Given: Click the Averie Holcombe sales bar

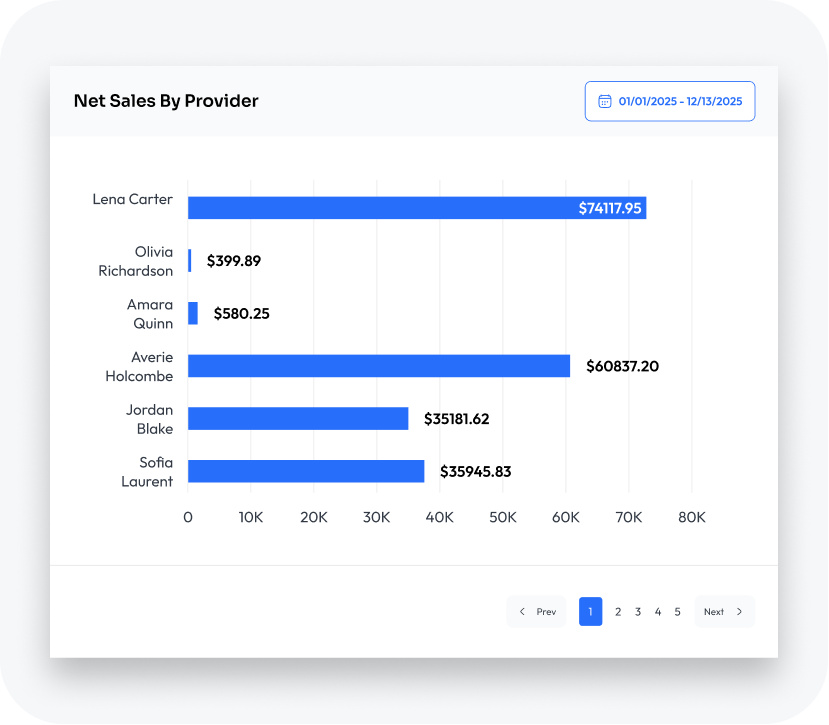Looking at the screenshot, I should pyautogui.click(x=378, y=366).
